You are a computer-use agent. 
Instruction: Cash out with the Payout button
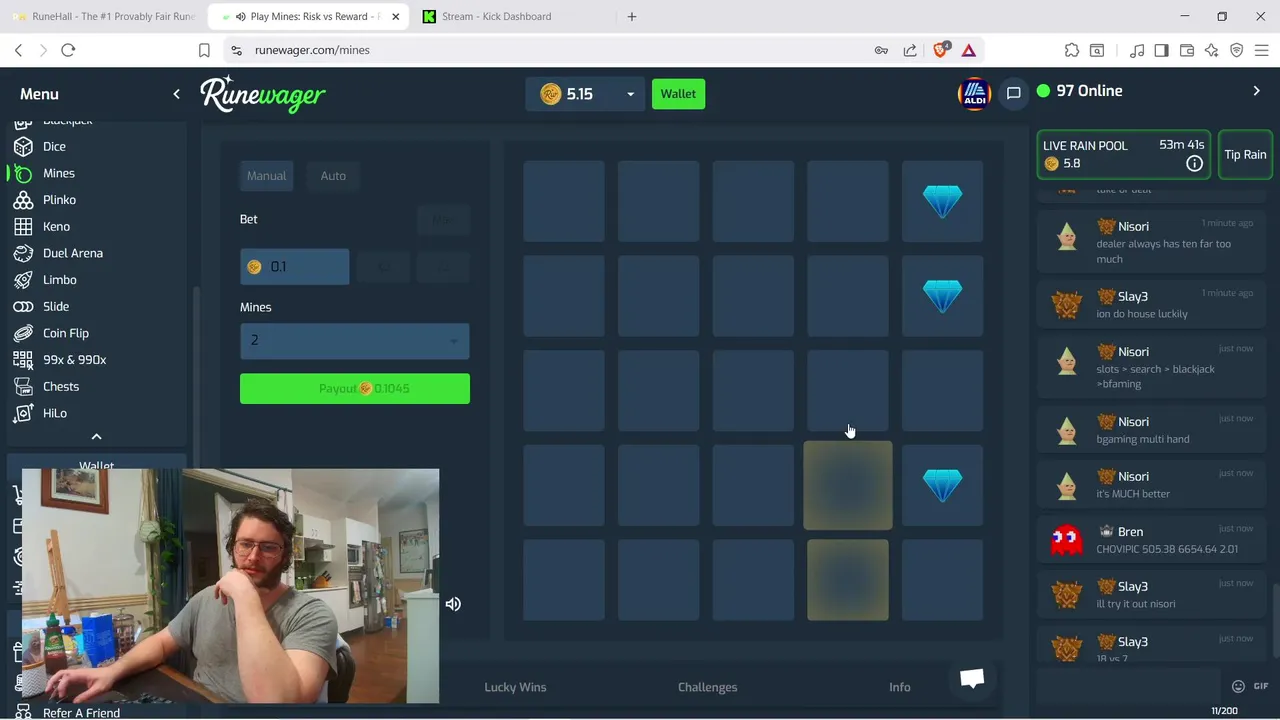point(355,389)
